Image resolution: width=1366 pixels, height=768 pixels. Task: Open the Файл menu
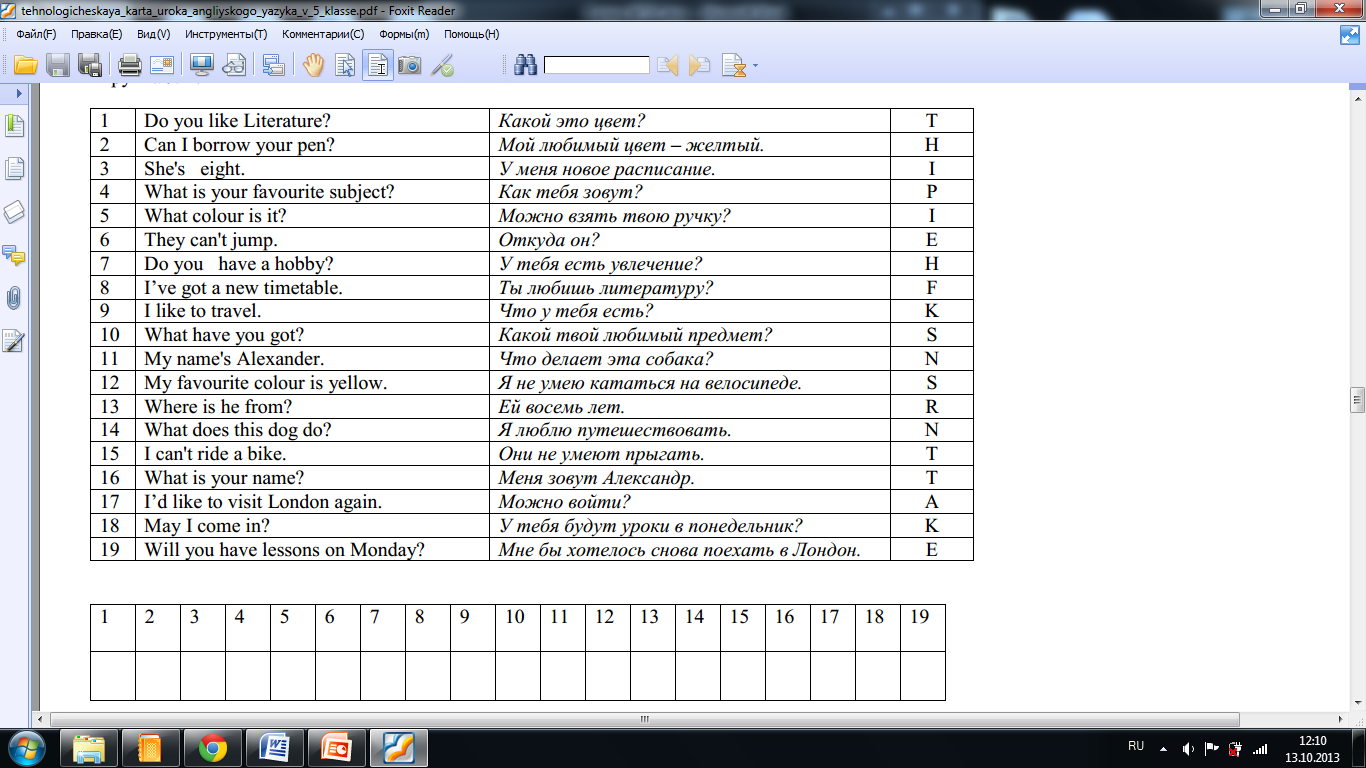pos(36,34)
